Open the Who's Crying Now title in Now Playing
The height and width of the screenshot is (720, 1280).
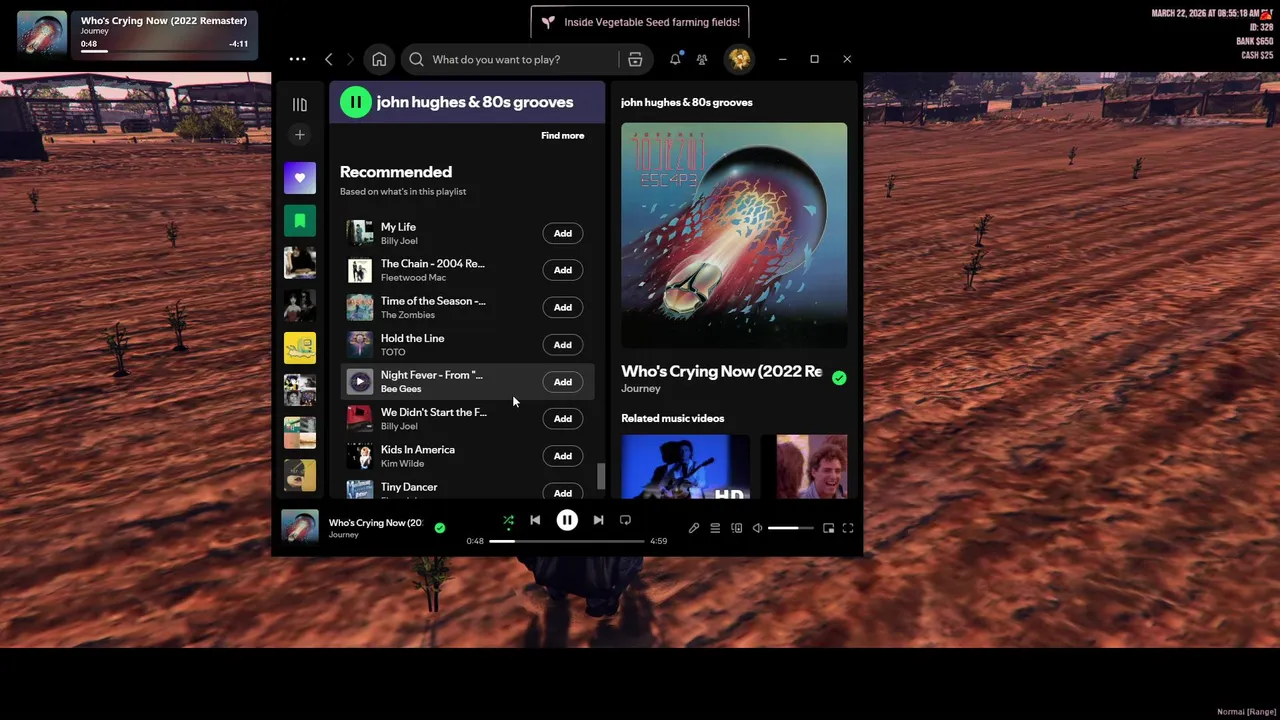(721, 371)
